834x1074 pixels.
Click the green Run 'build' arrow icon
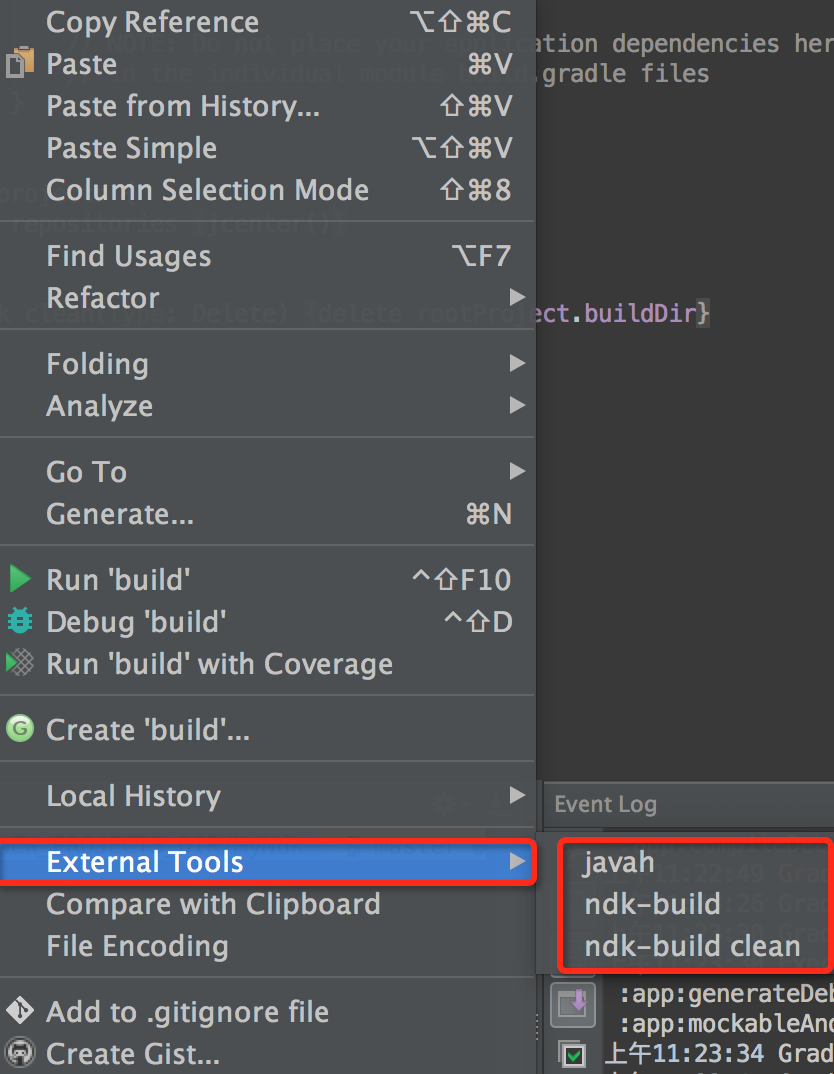click(20, 579)
